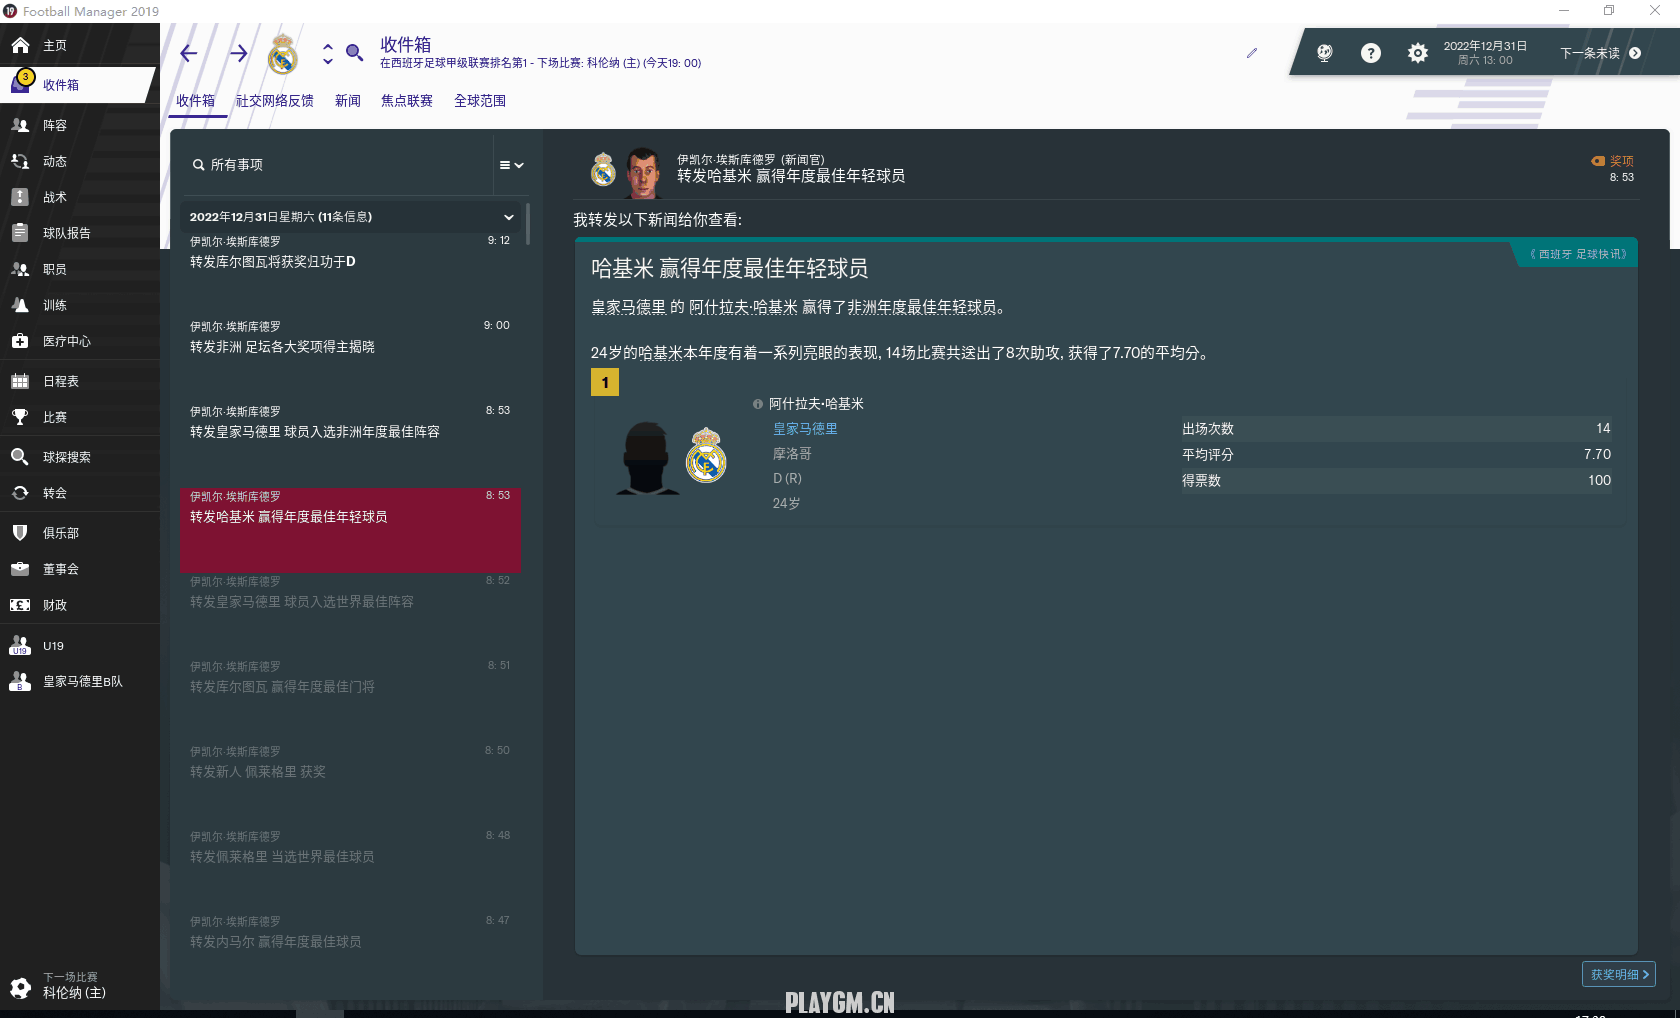
Task: Switch to the 焦点联赛 tab
Action: [x=406, y=101]
